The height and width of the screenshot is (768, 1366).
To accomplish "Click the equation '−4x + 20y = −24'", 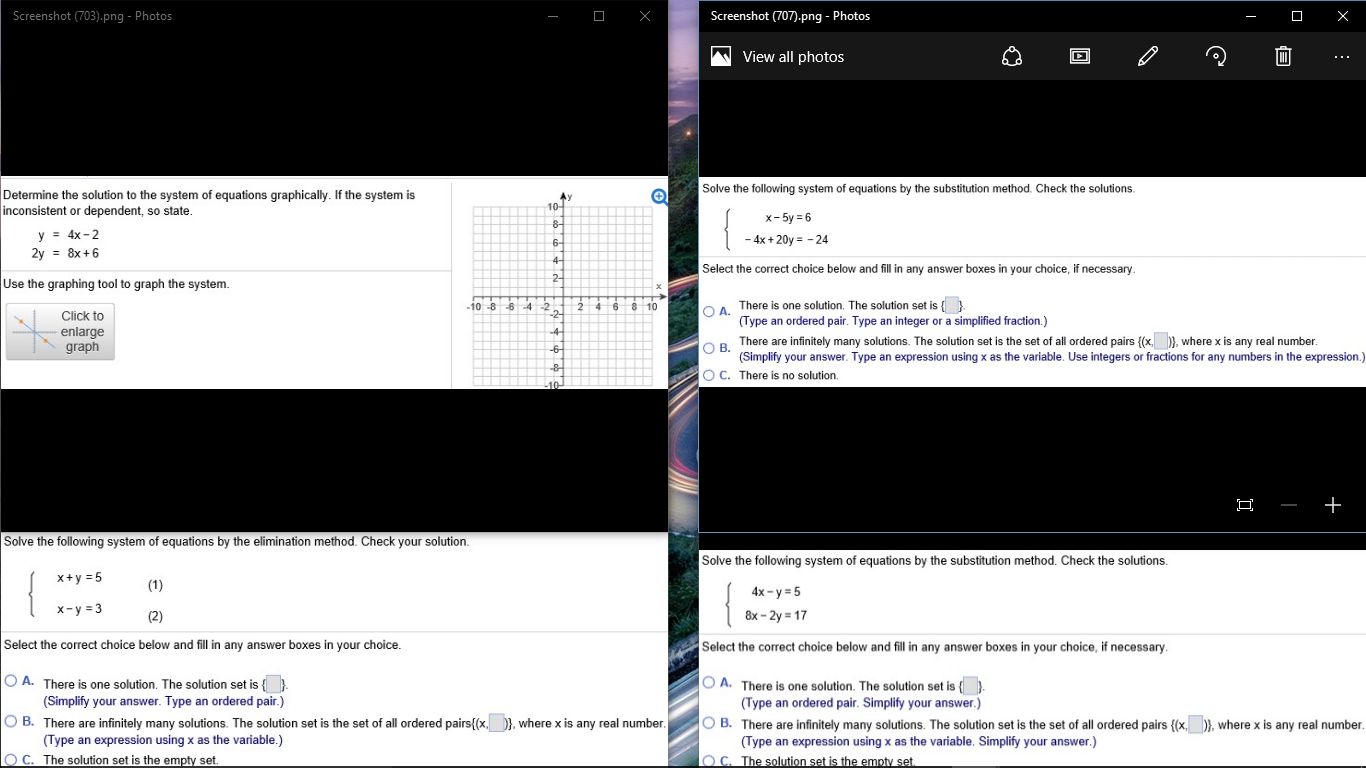I will (785, 240).
